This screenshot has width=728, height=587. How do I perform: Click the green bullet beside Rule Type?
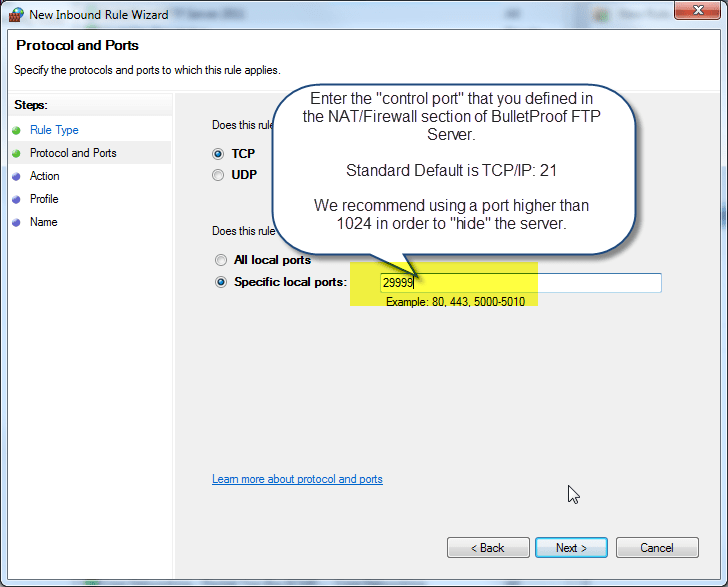coord(16,130)
